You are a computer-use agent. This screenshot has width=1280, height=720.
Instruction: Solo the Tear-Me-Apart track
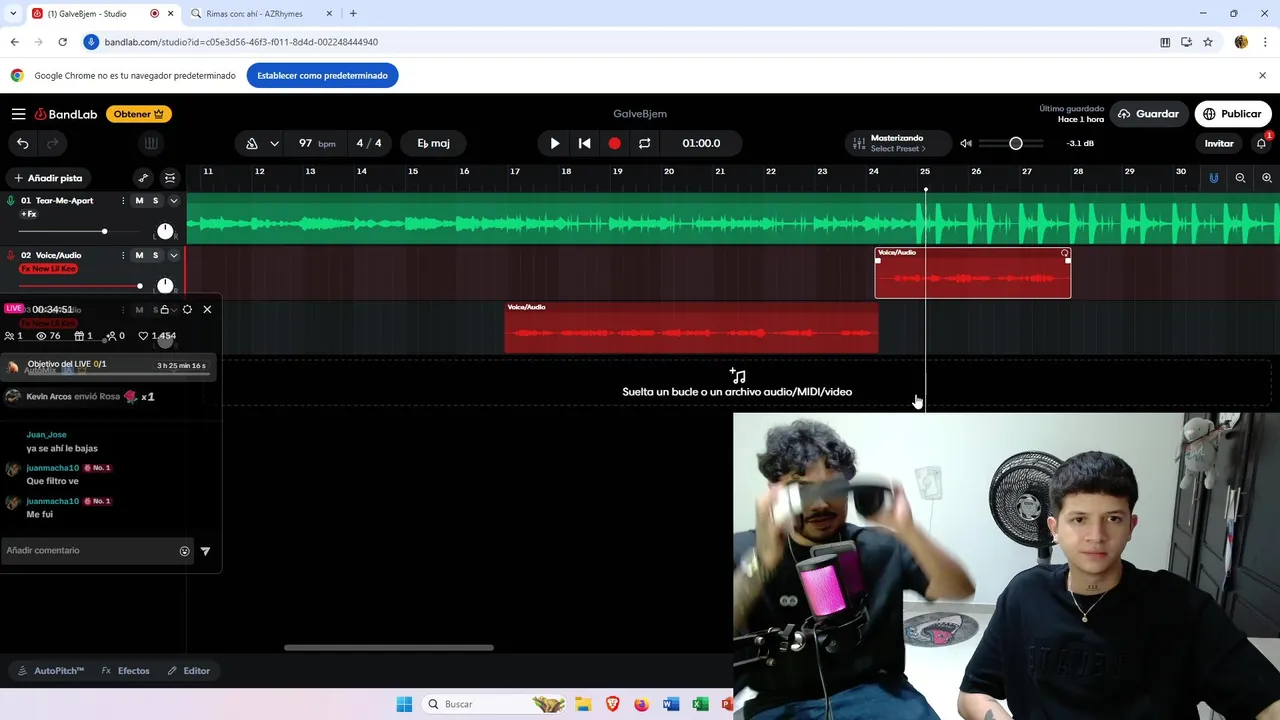point(156,201)
